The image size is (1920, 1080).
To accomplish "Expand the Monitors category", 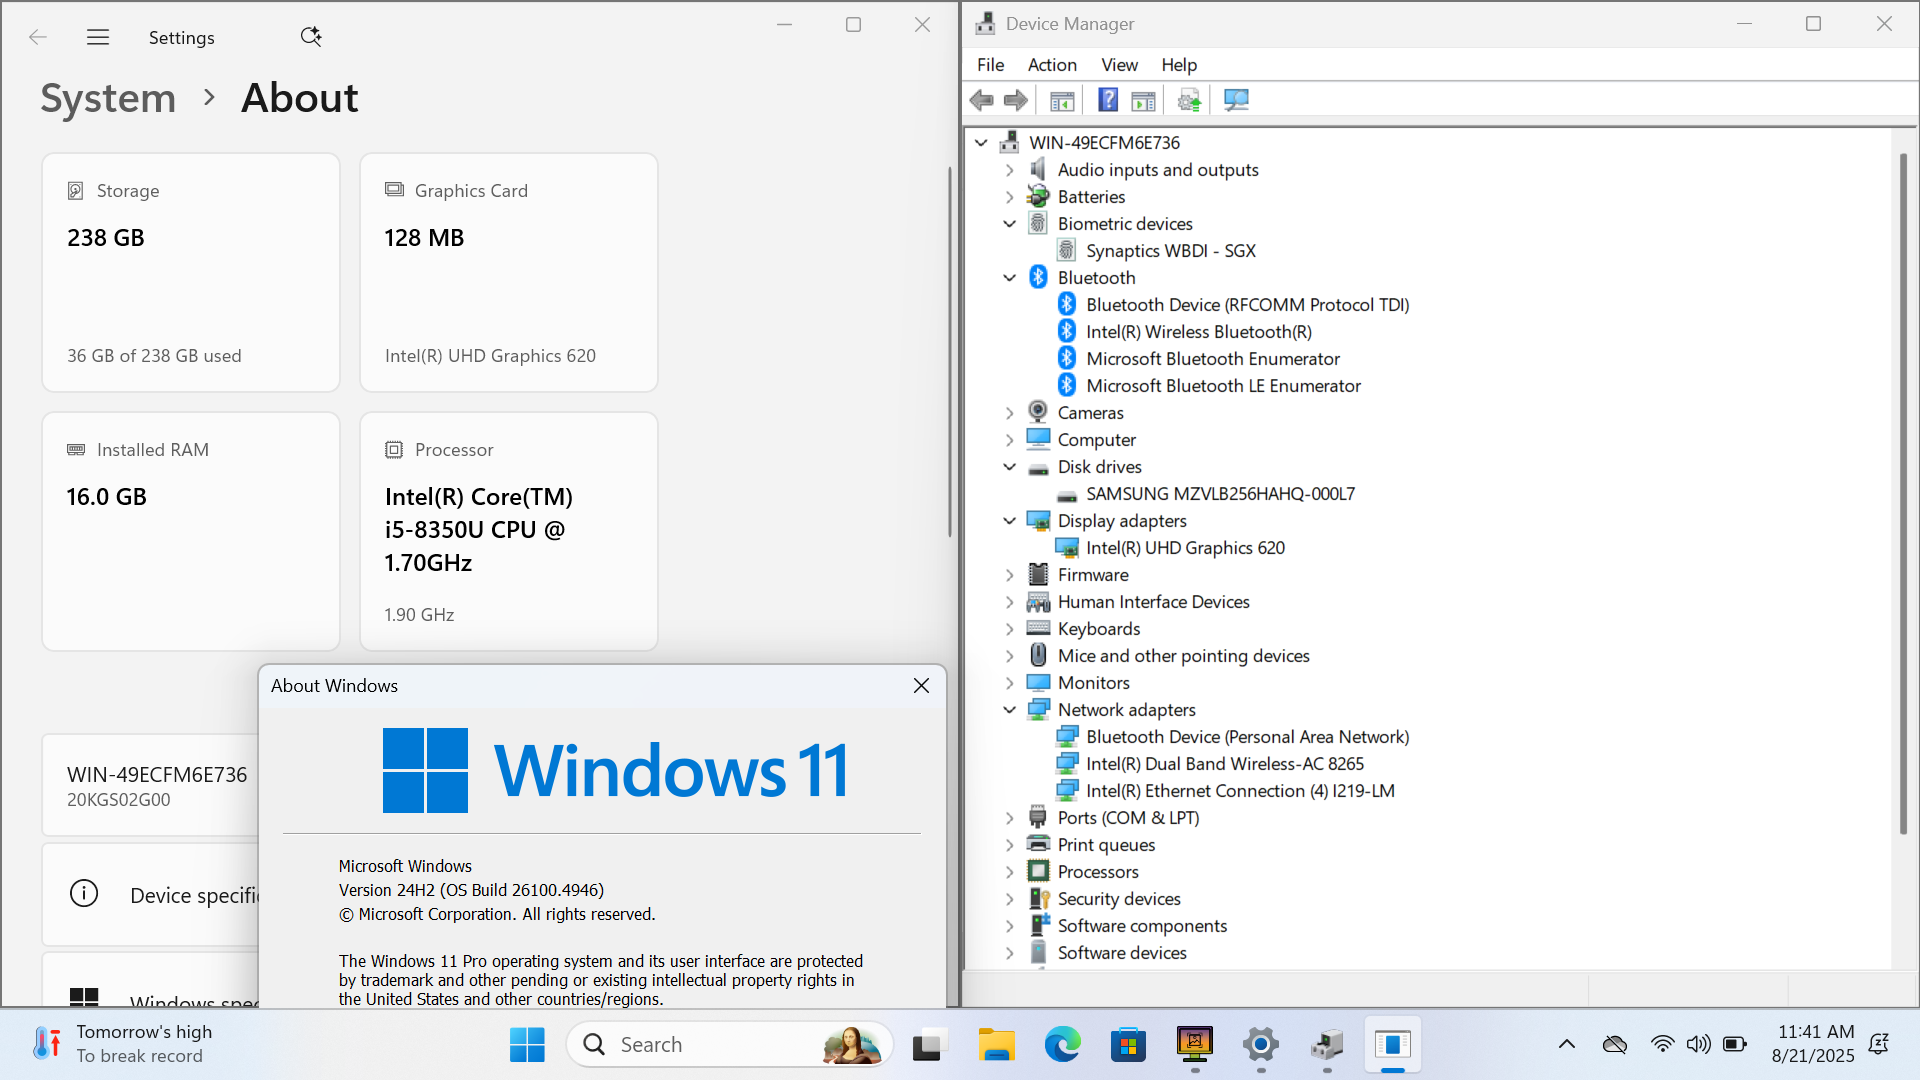I will point(1010,683).
